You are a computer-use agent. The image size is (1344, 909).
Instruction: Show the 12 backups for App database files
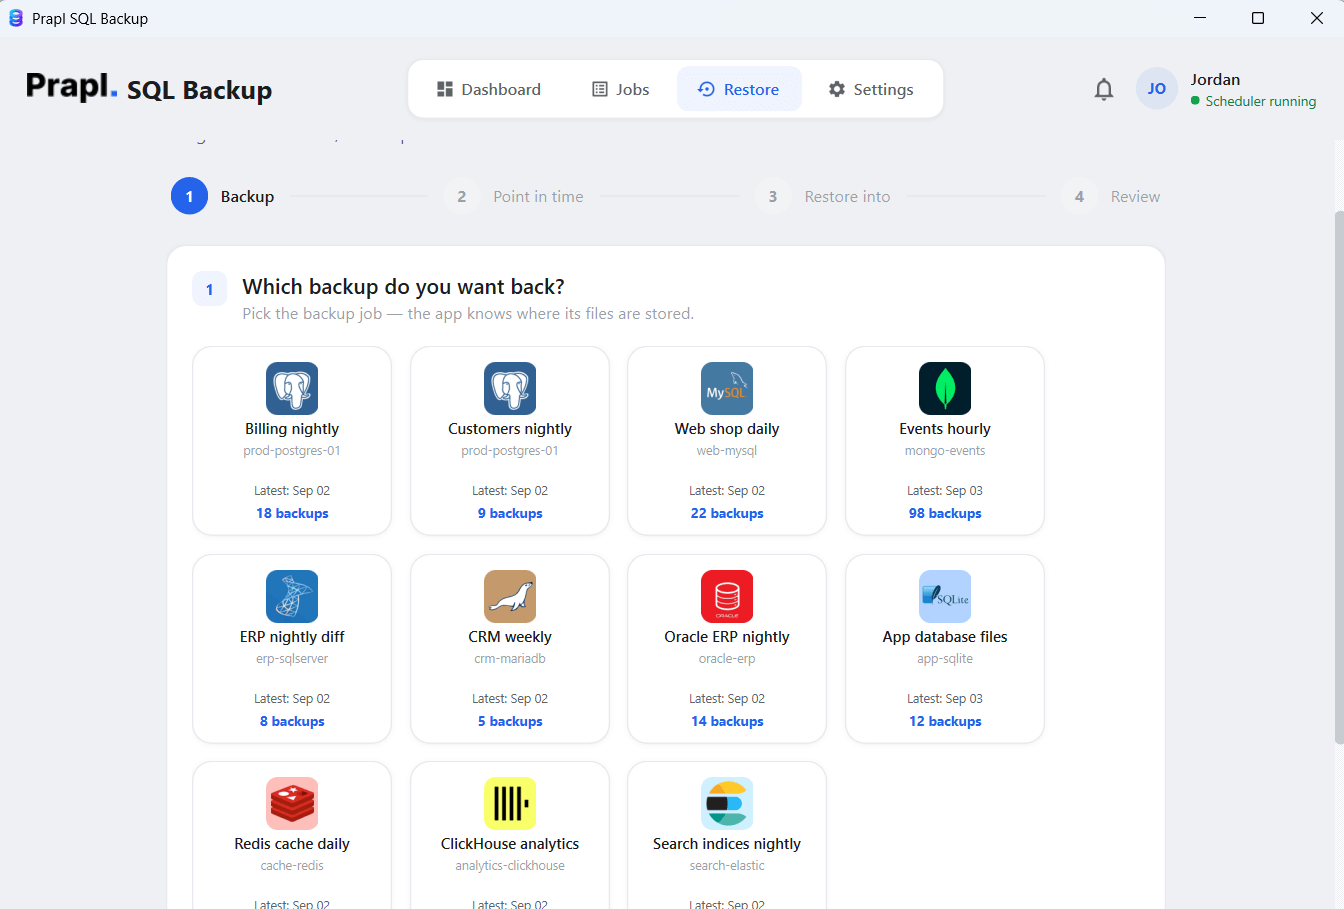point(945,721)
